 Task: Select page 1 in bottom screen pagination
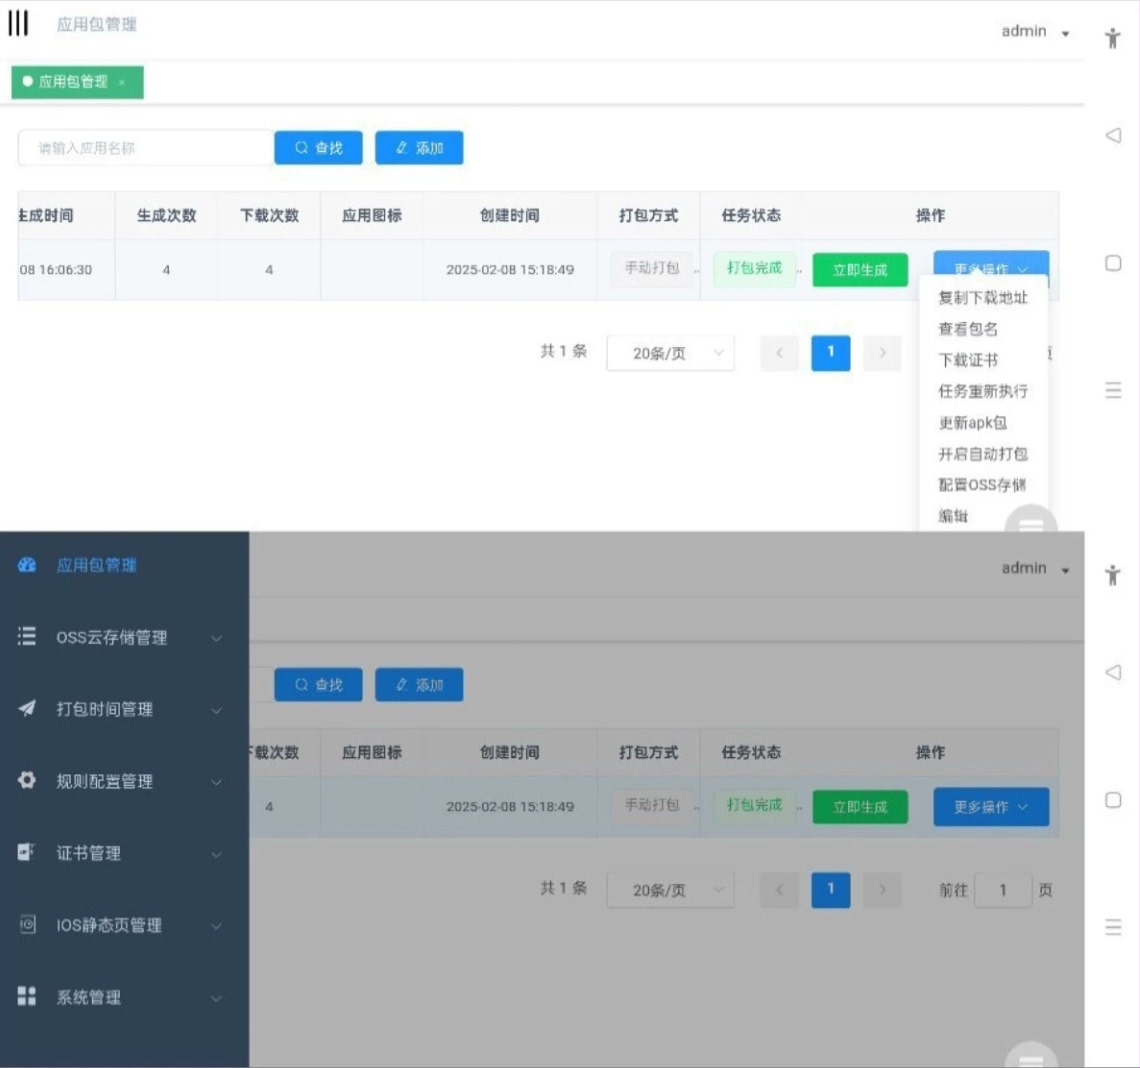pos(831,890)
